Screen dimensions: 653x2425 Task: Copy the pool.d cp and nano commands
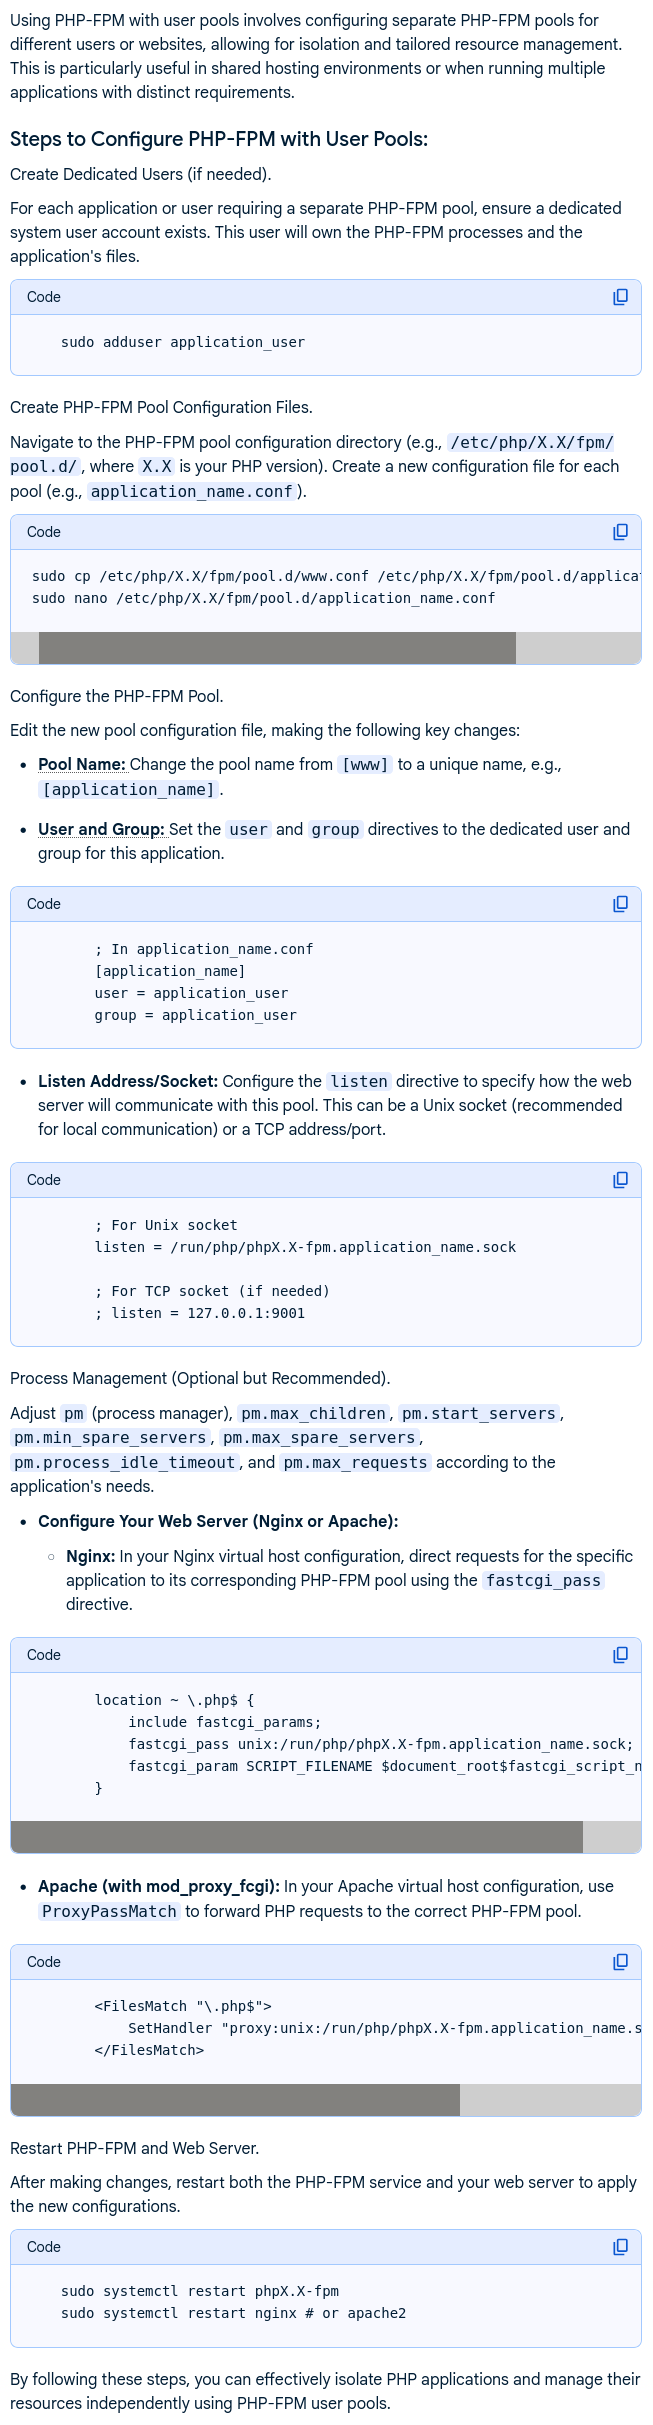620,532
